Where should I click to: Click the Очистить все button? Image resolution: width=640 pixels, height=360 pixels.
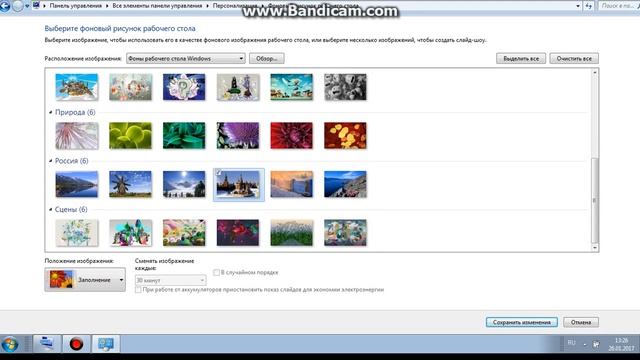pyautogui.click(x=574, y=58)
